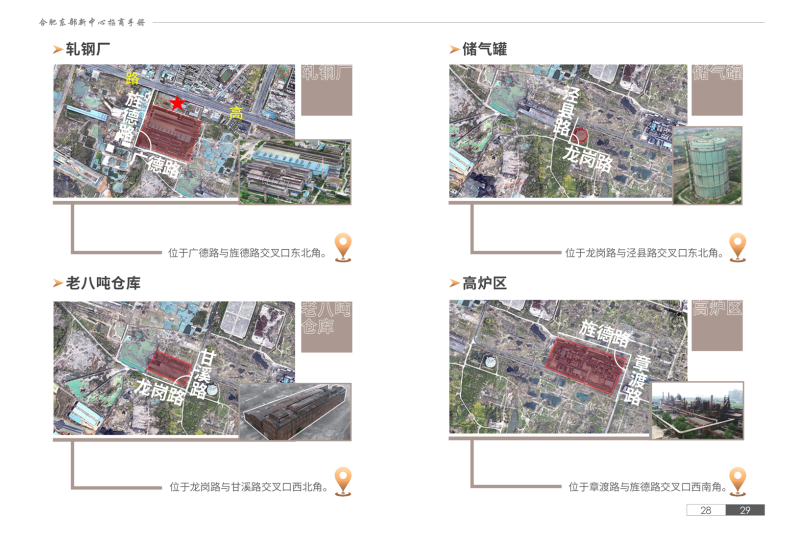Open the steel rolling mill photo thumbnail
The image size is (800, 538).
[x=295, y=172]
